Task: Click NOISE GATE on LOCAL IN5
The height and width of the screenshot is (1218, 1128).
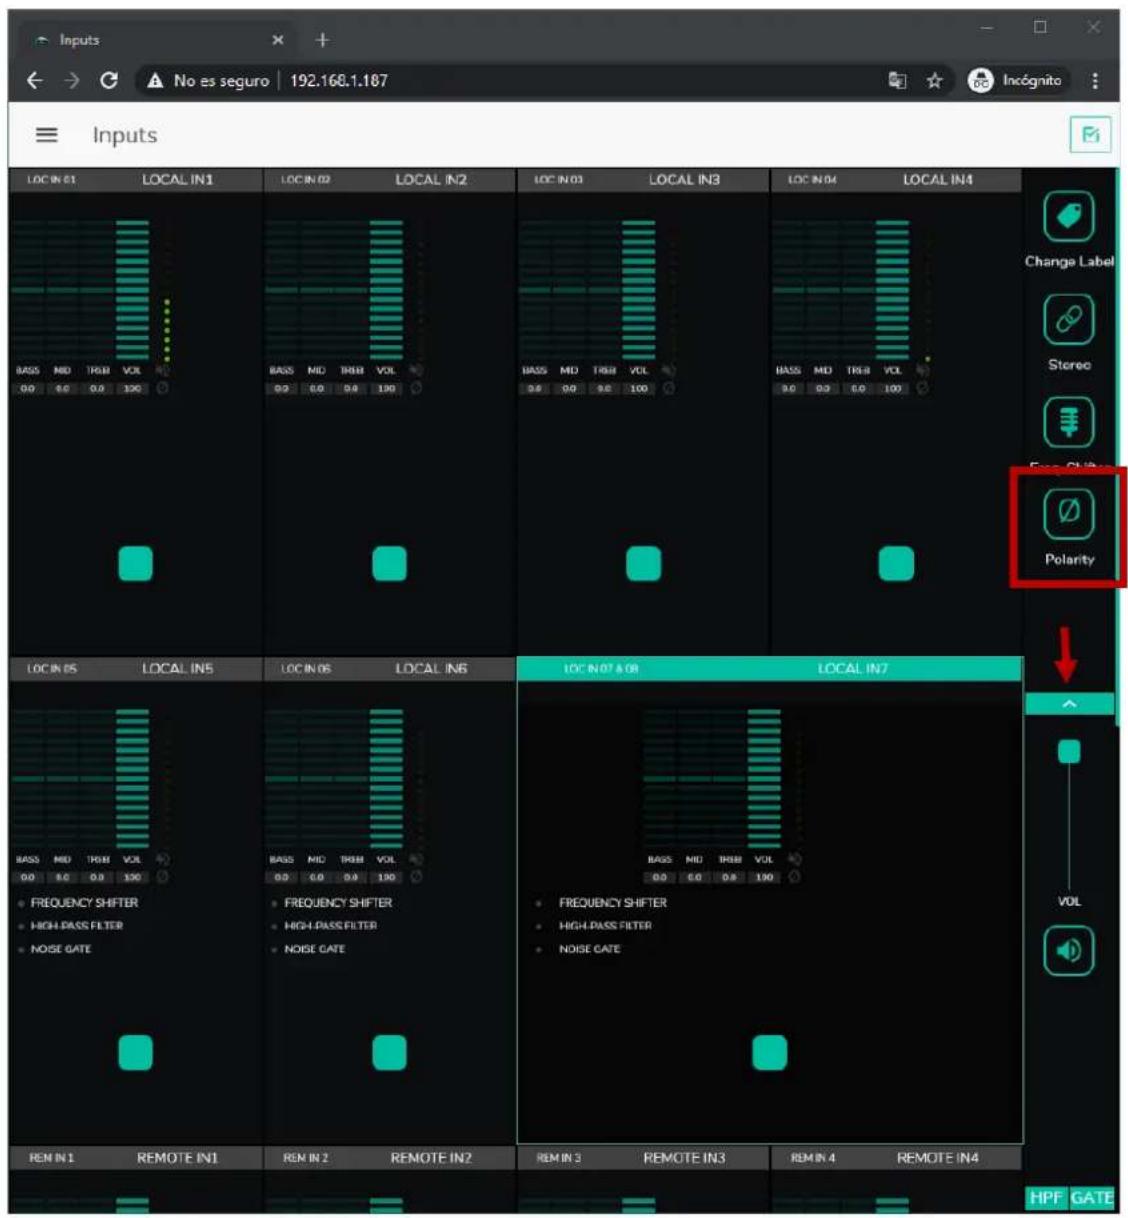Action: click(60, 949)
